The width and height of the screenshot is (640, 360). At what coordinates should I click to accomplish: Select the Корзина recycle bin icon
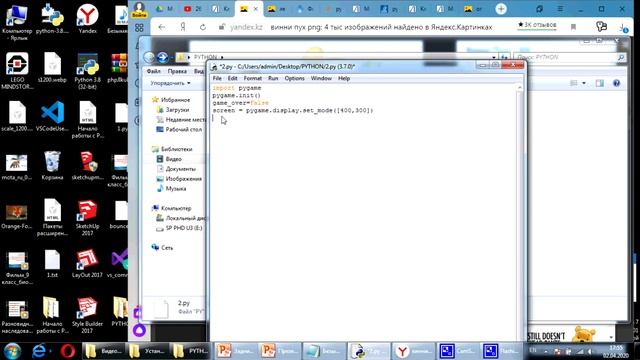tap(52, 165)
